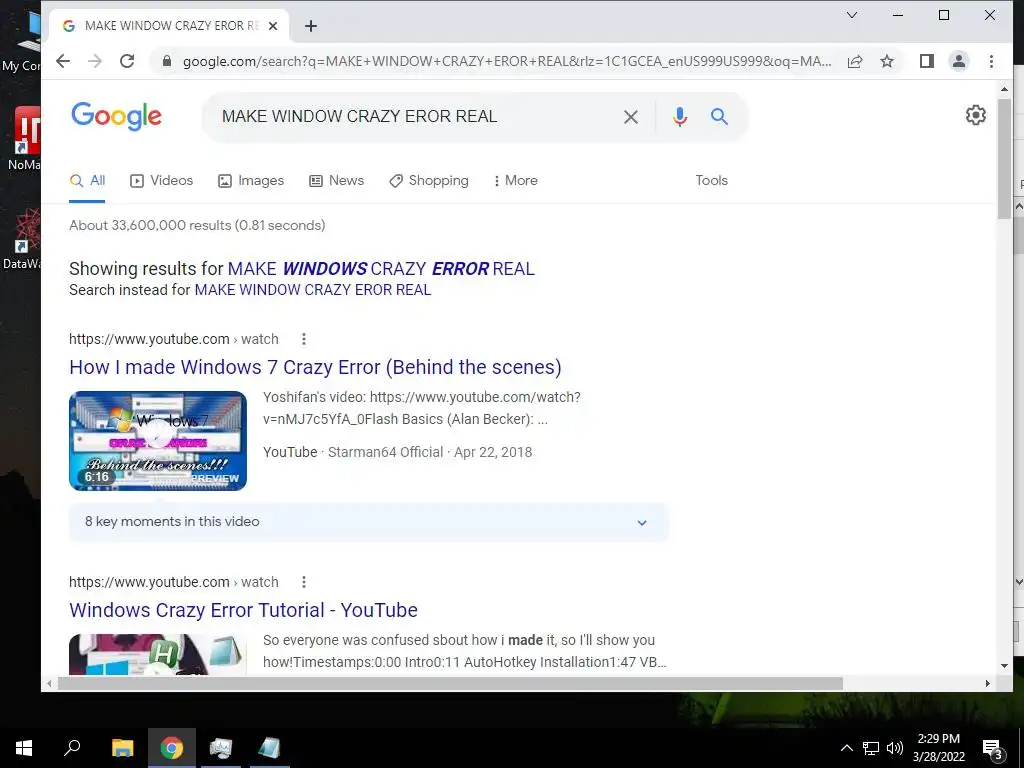Viewport: 1024px width, 768px height.
Task: Open Windows Crazy Error Tutorial thumbnail
Action: click(158, 654)
